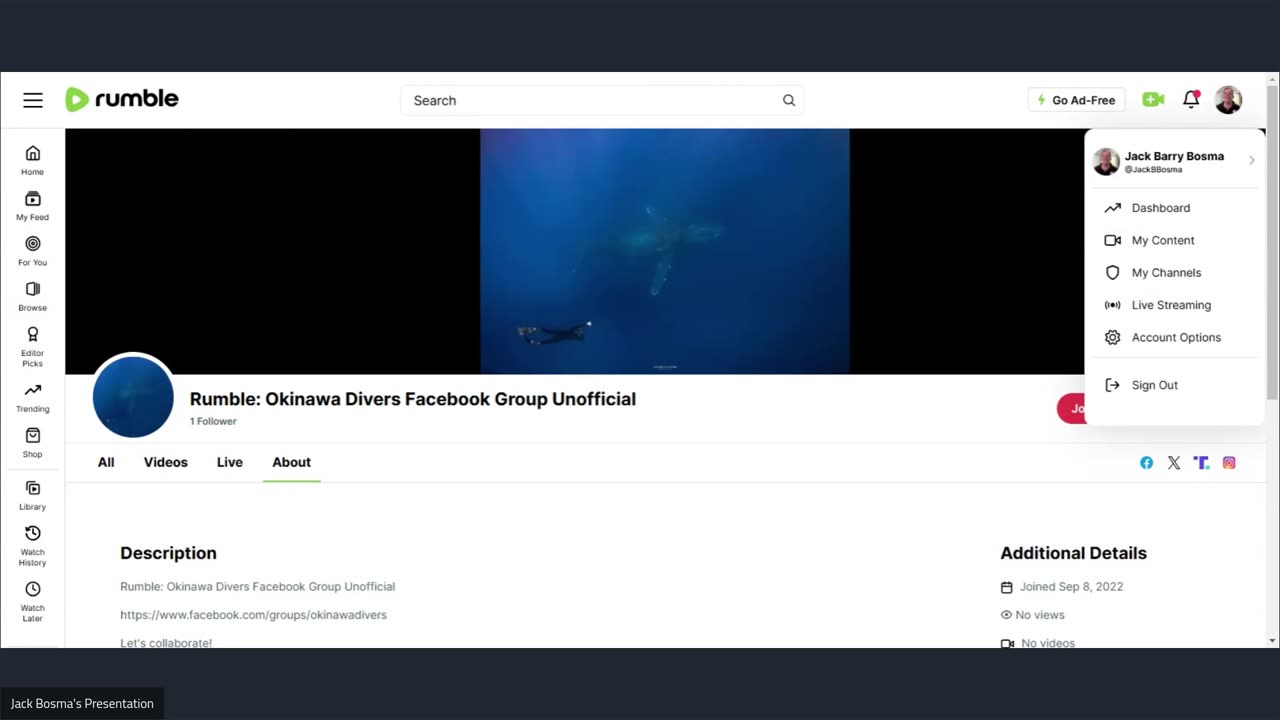This screenshot has height=720, width=1280.
Task: Click the '1 Follower' text
Action: click(x=213, y=421)
